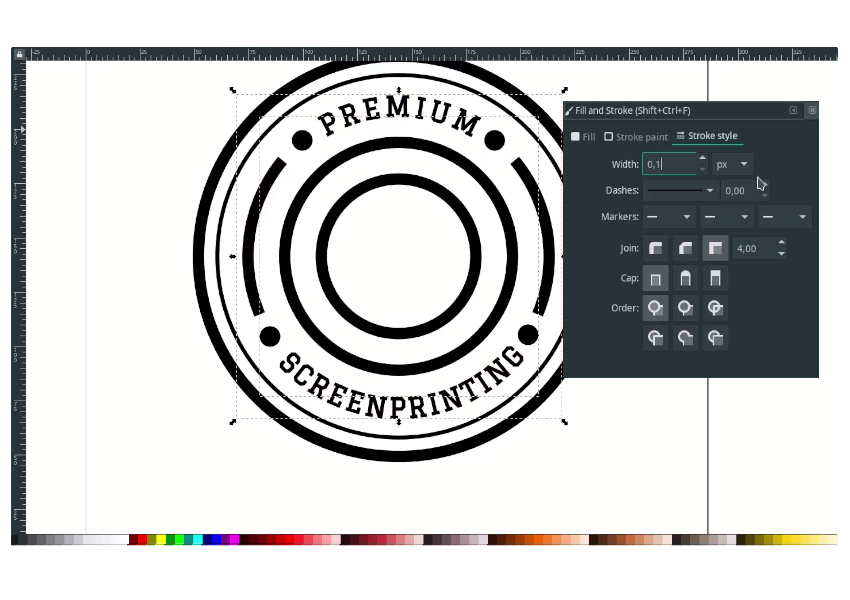Open the end Markers dropdown
Viewport: 850px width, 600px height.
point(785,217)
